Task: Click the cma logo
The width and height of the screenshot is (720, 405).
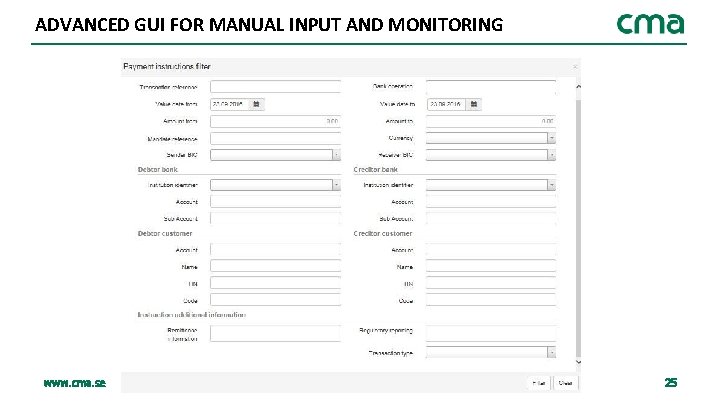Action: coord(650,24)
